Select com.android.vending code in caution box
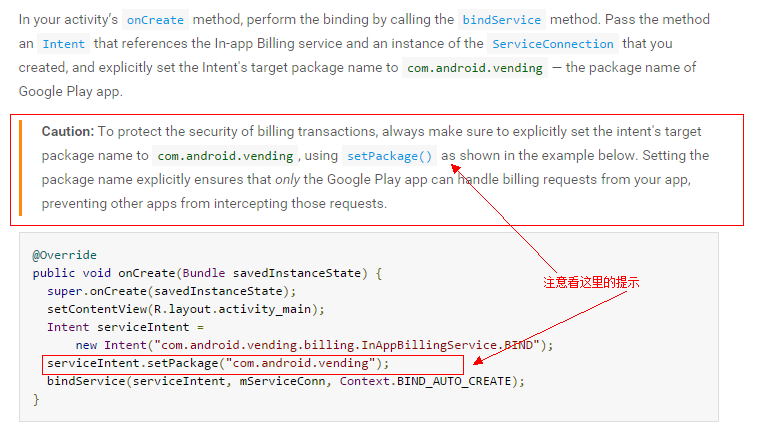 click(225, 156)
